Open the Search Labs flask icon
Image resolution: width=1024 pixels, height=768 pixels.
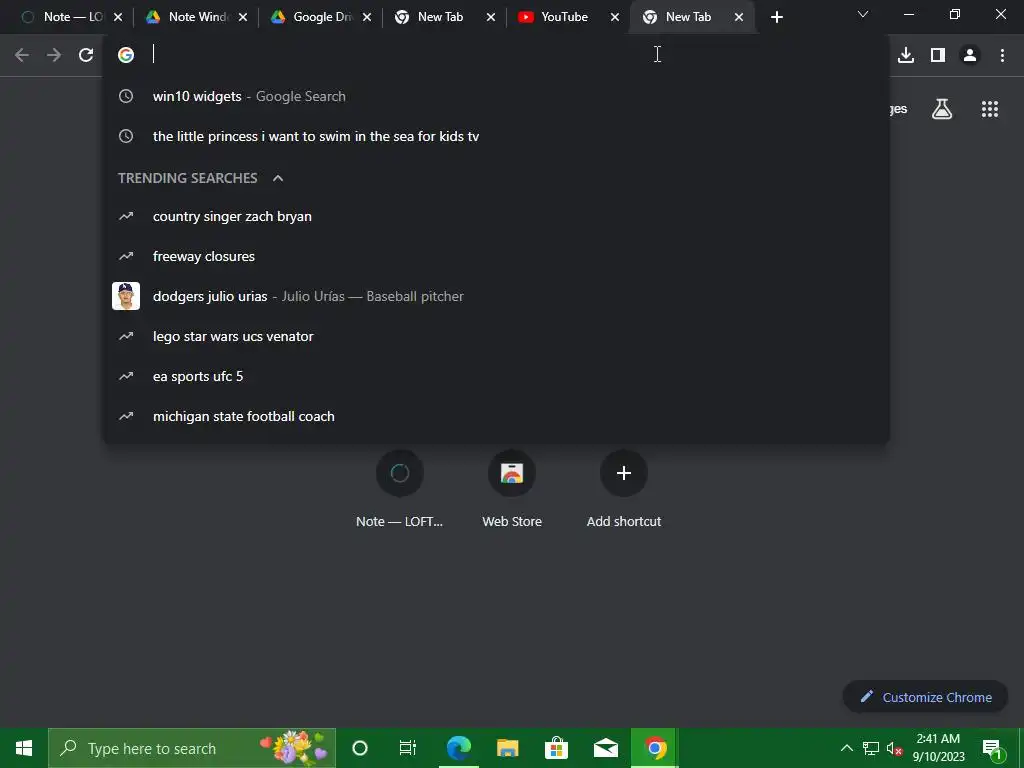942,109
